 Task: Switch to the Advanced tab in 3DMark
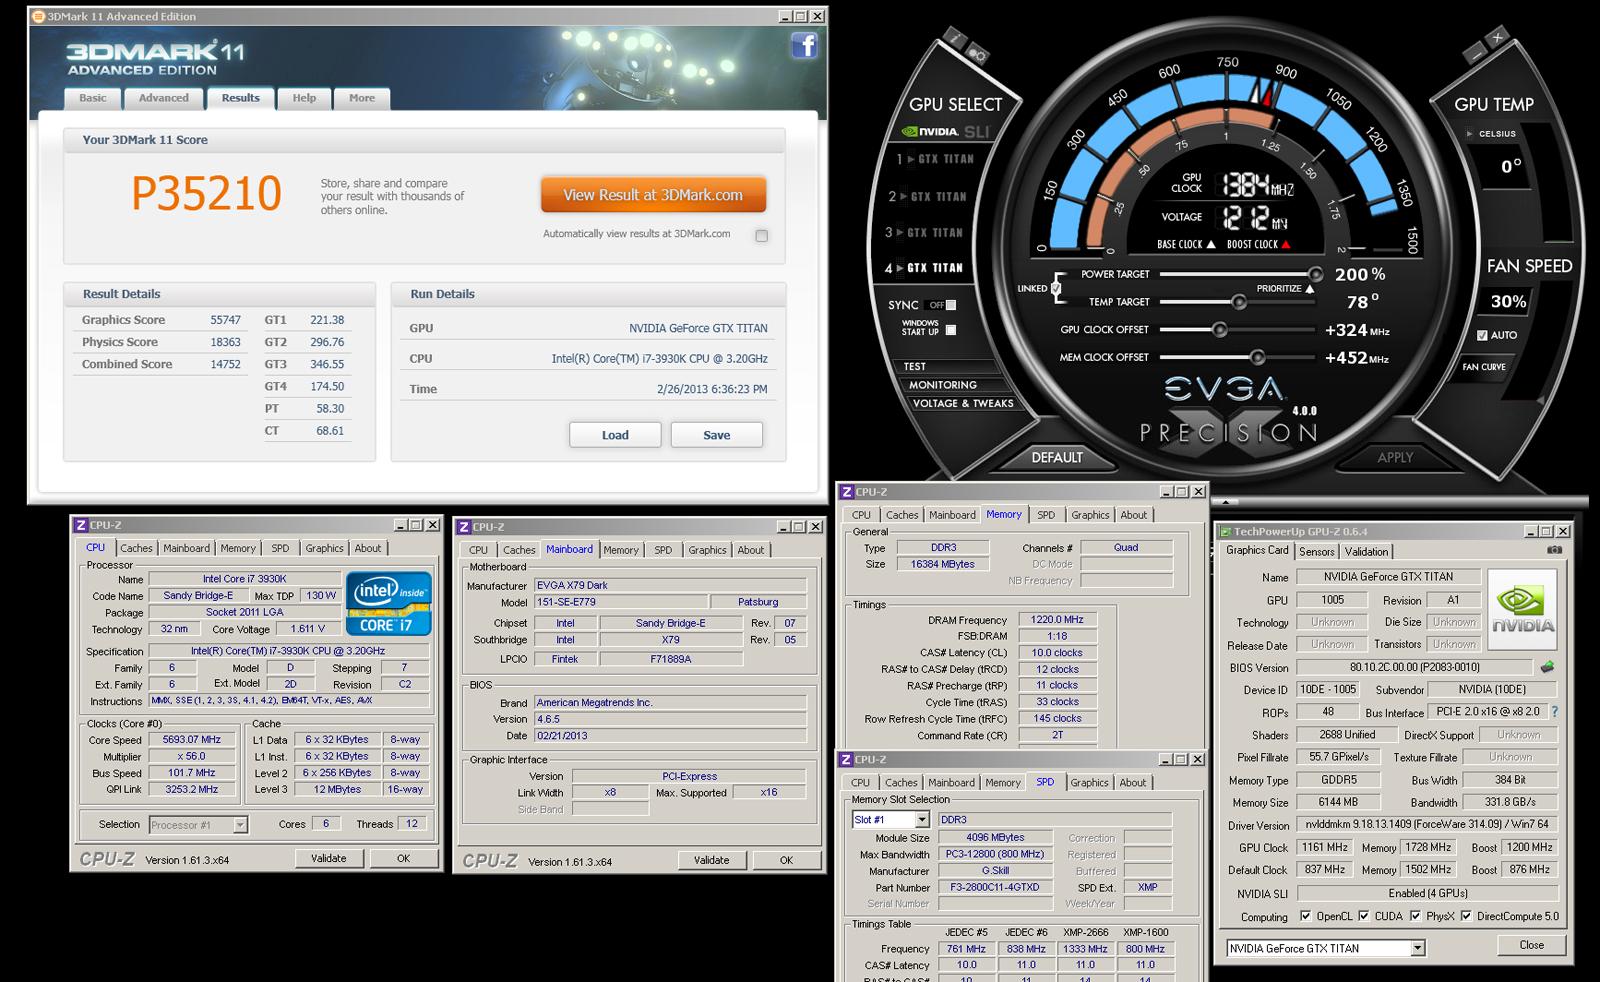point(163,98)
